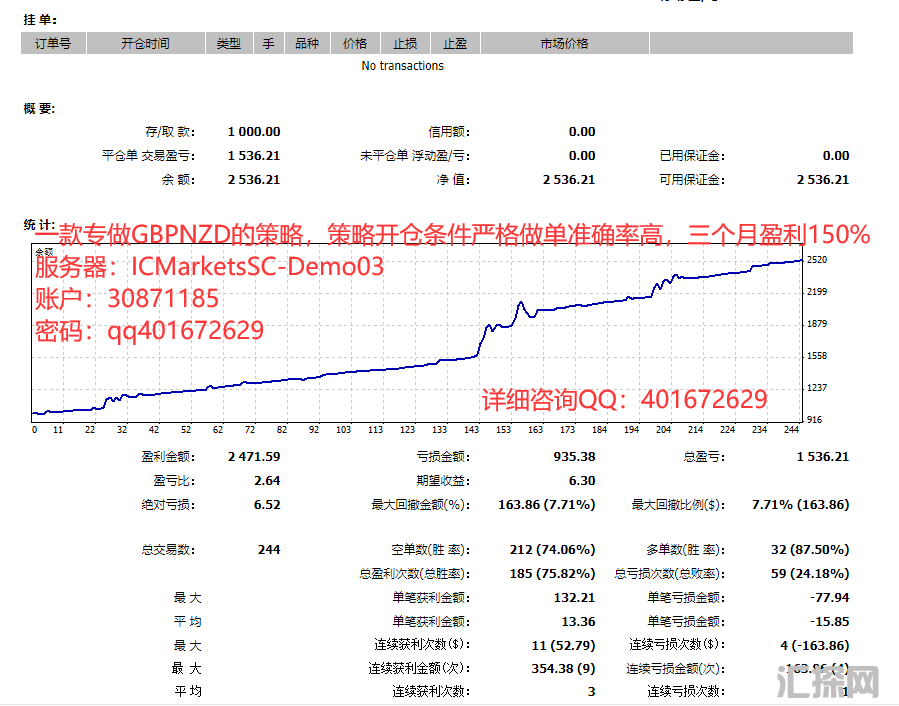Select the 概要 section heading

click(x=40, y=108)
